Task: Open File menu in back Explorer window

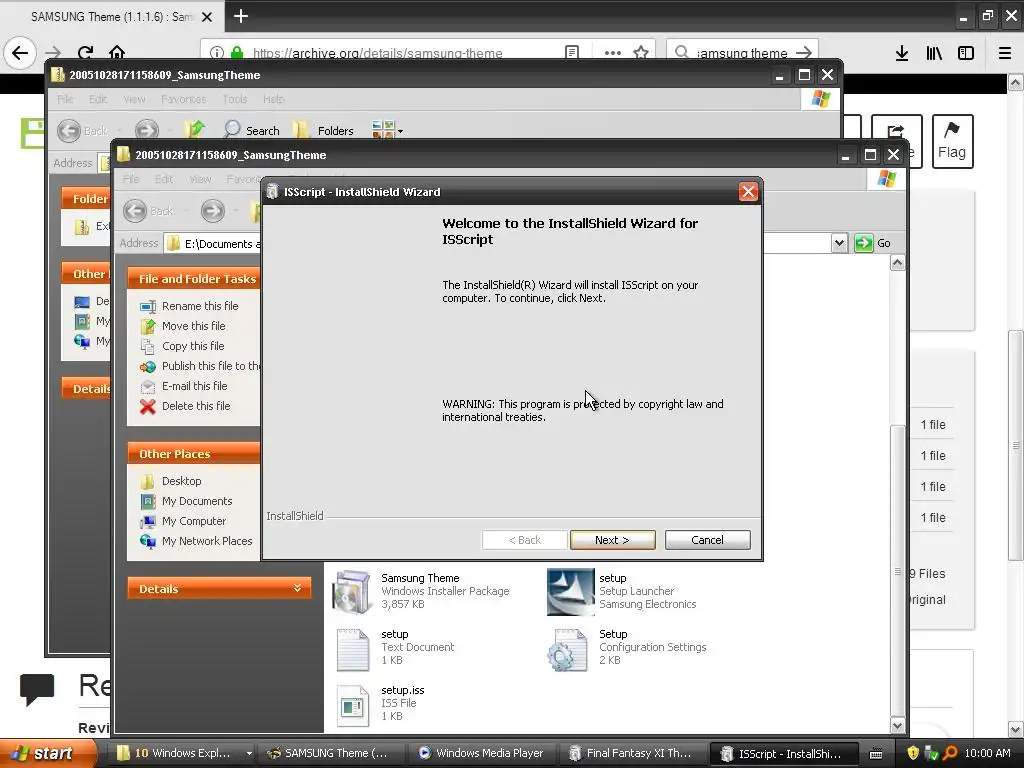Action: 65,99
